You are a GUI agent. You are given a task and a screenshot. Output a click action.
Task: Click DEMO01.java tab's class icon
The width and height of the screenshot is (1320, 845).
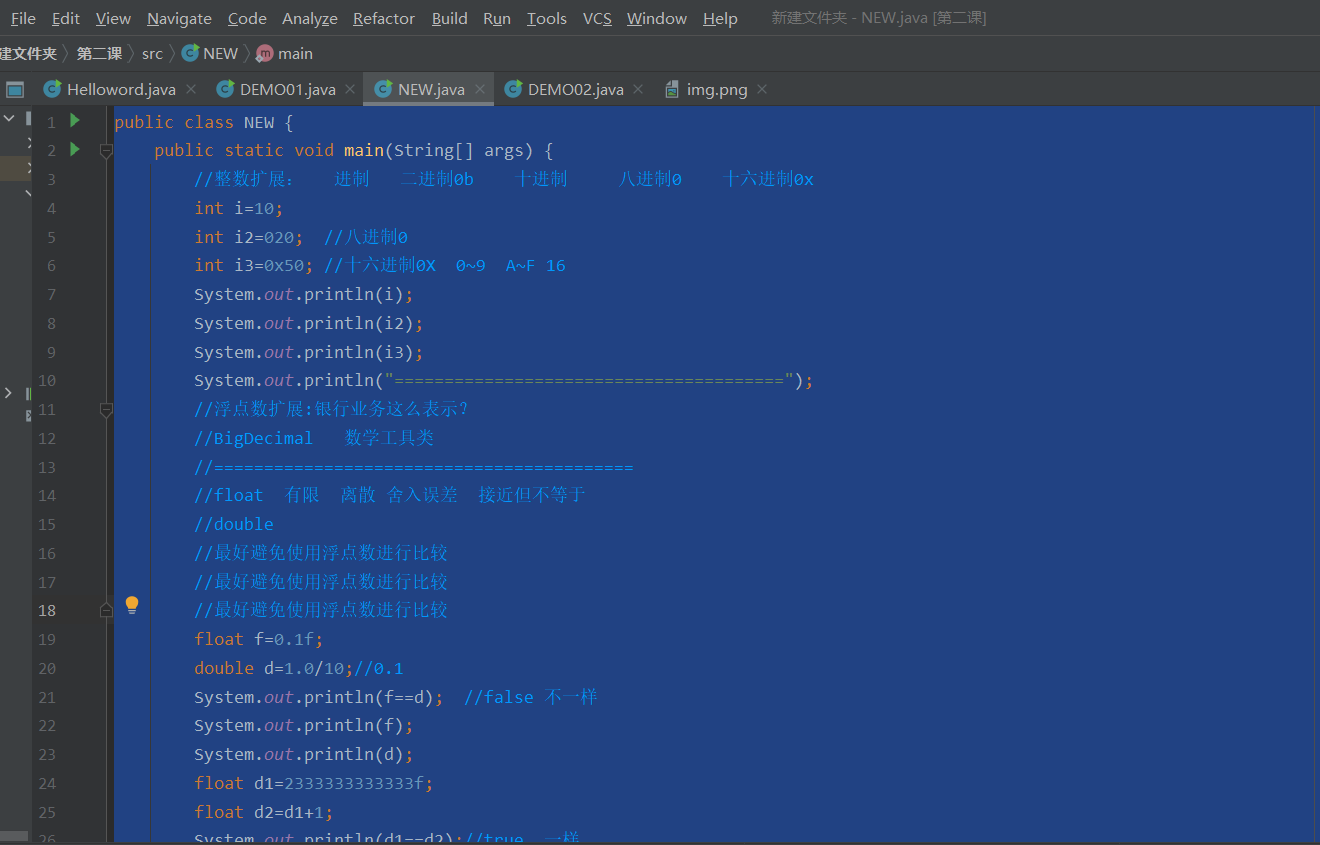tap(225, 89)
